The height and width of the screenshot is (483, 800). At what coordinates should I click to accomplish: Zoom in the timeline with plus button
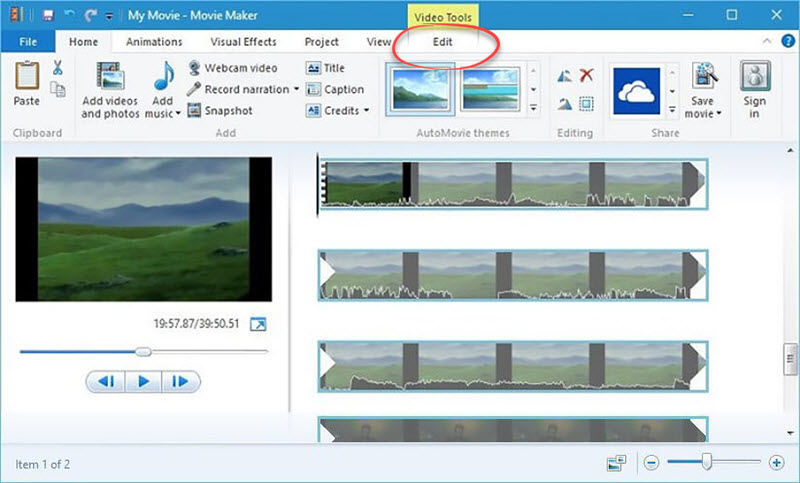(777, 463)
